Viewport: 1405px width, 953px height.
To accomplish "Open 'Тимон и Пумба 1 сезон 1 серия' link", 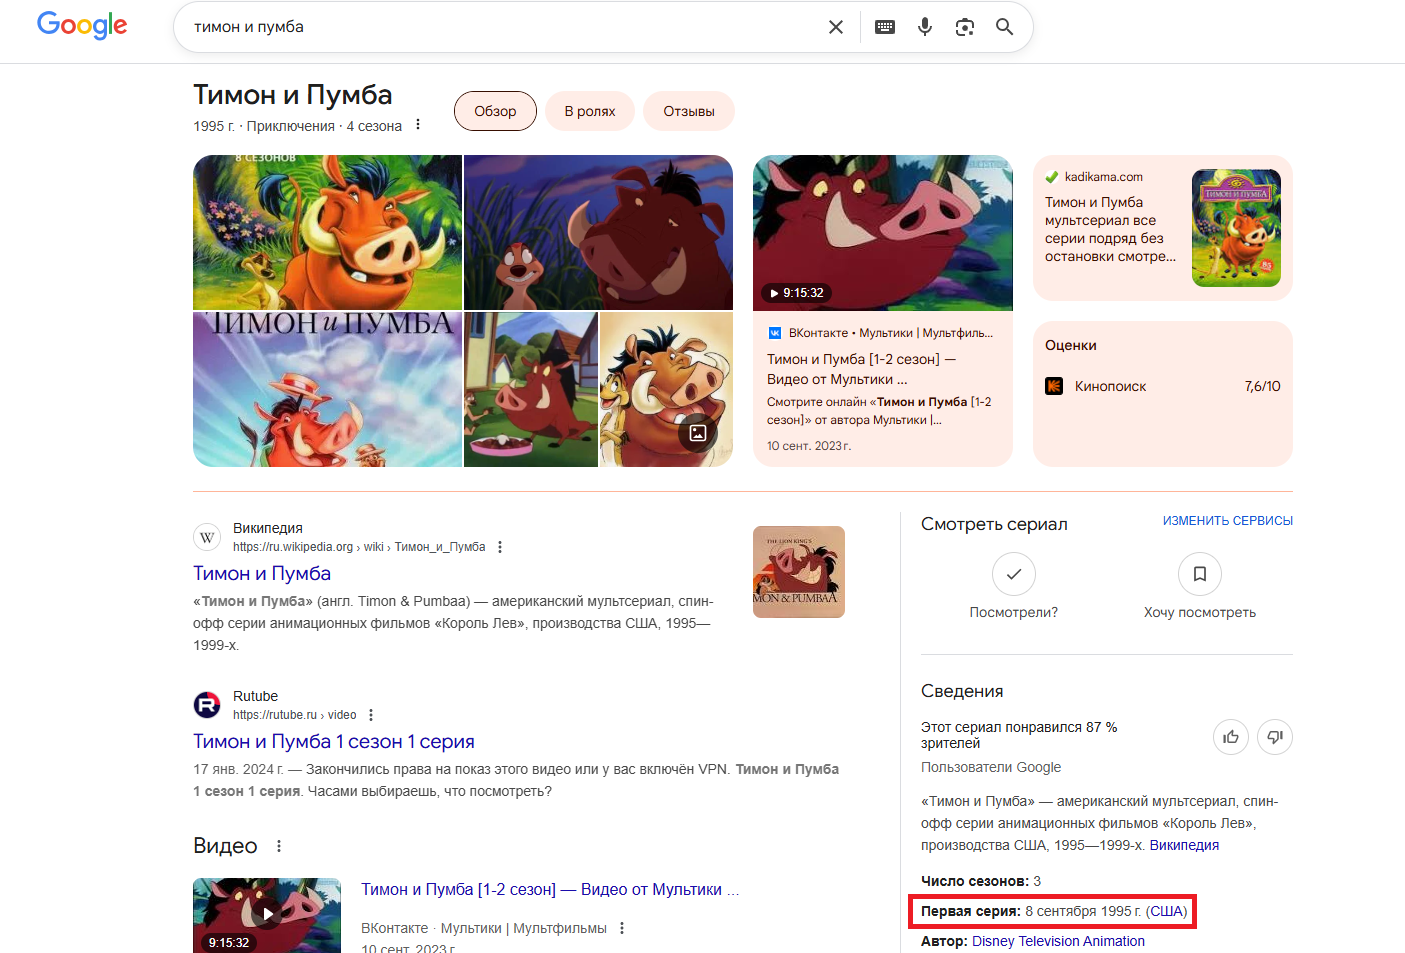I will tap(333, 741).
